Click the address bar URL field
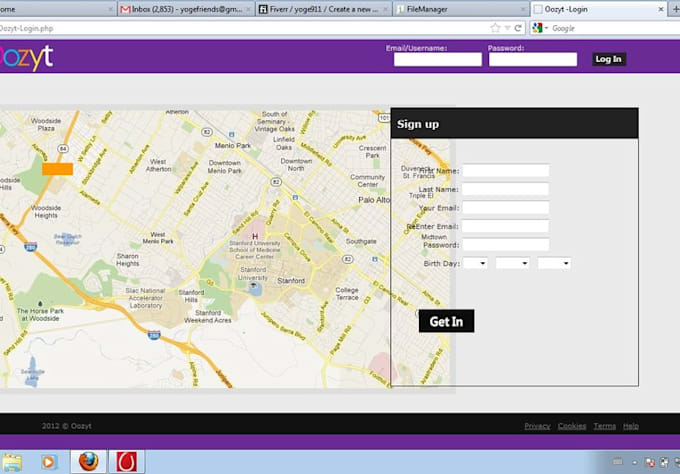This screenshot has height=474, width=680. coord(243,28)
